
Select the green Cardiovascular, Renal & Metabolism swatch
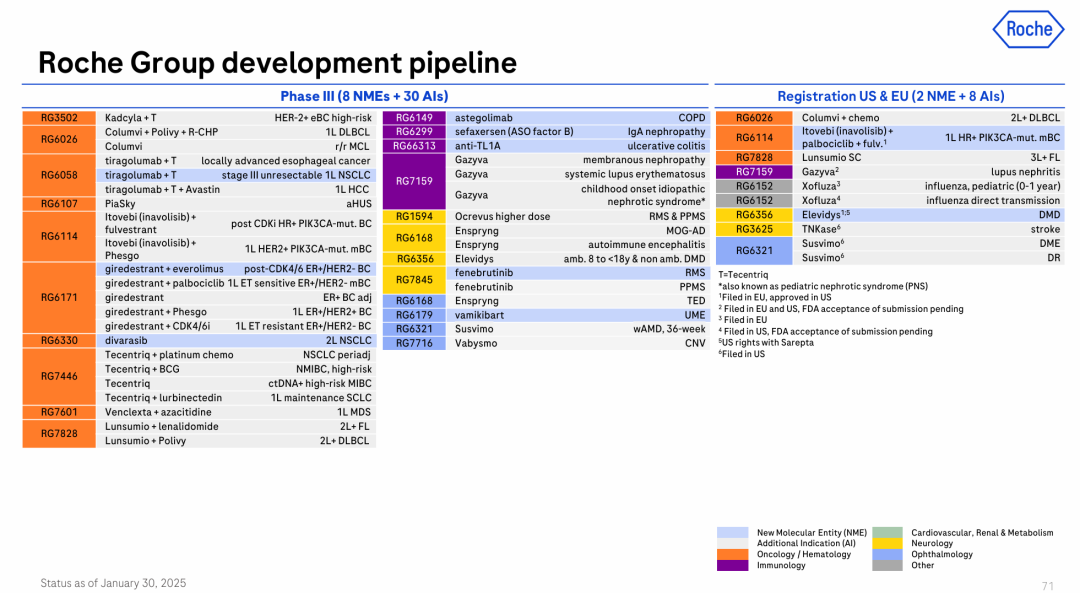pos(887,532)
